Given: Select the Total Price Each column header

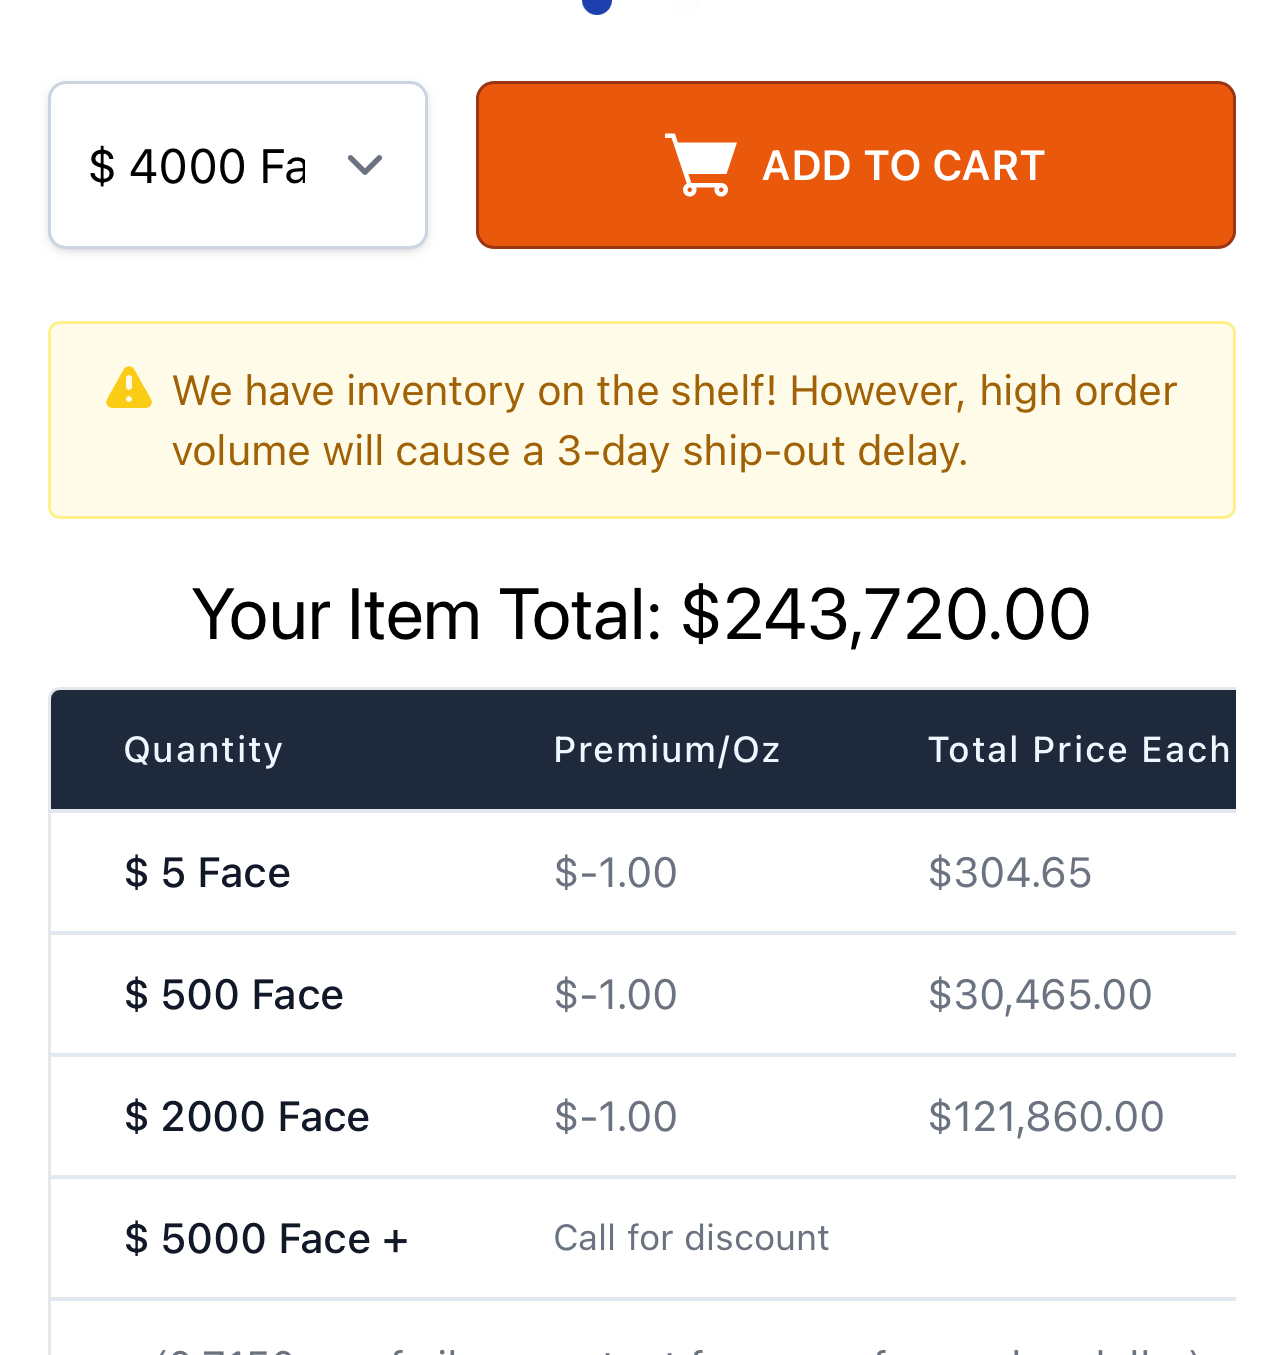Looking at the screenshot, I should coord(1078,750).
